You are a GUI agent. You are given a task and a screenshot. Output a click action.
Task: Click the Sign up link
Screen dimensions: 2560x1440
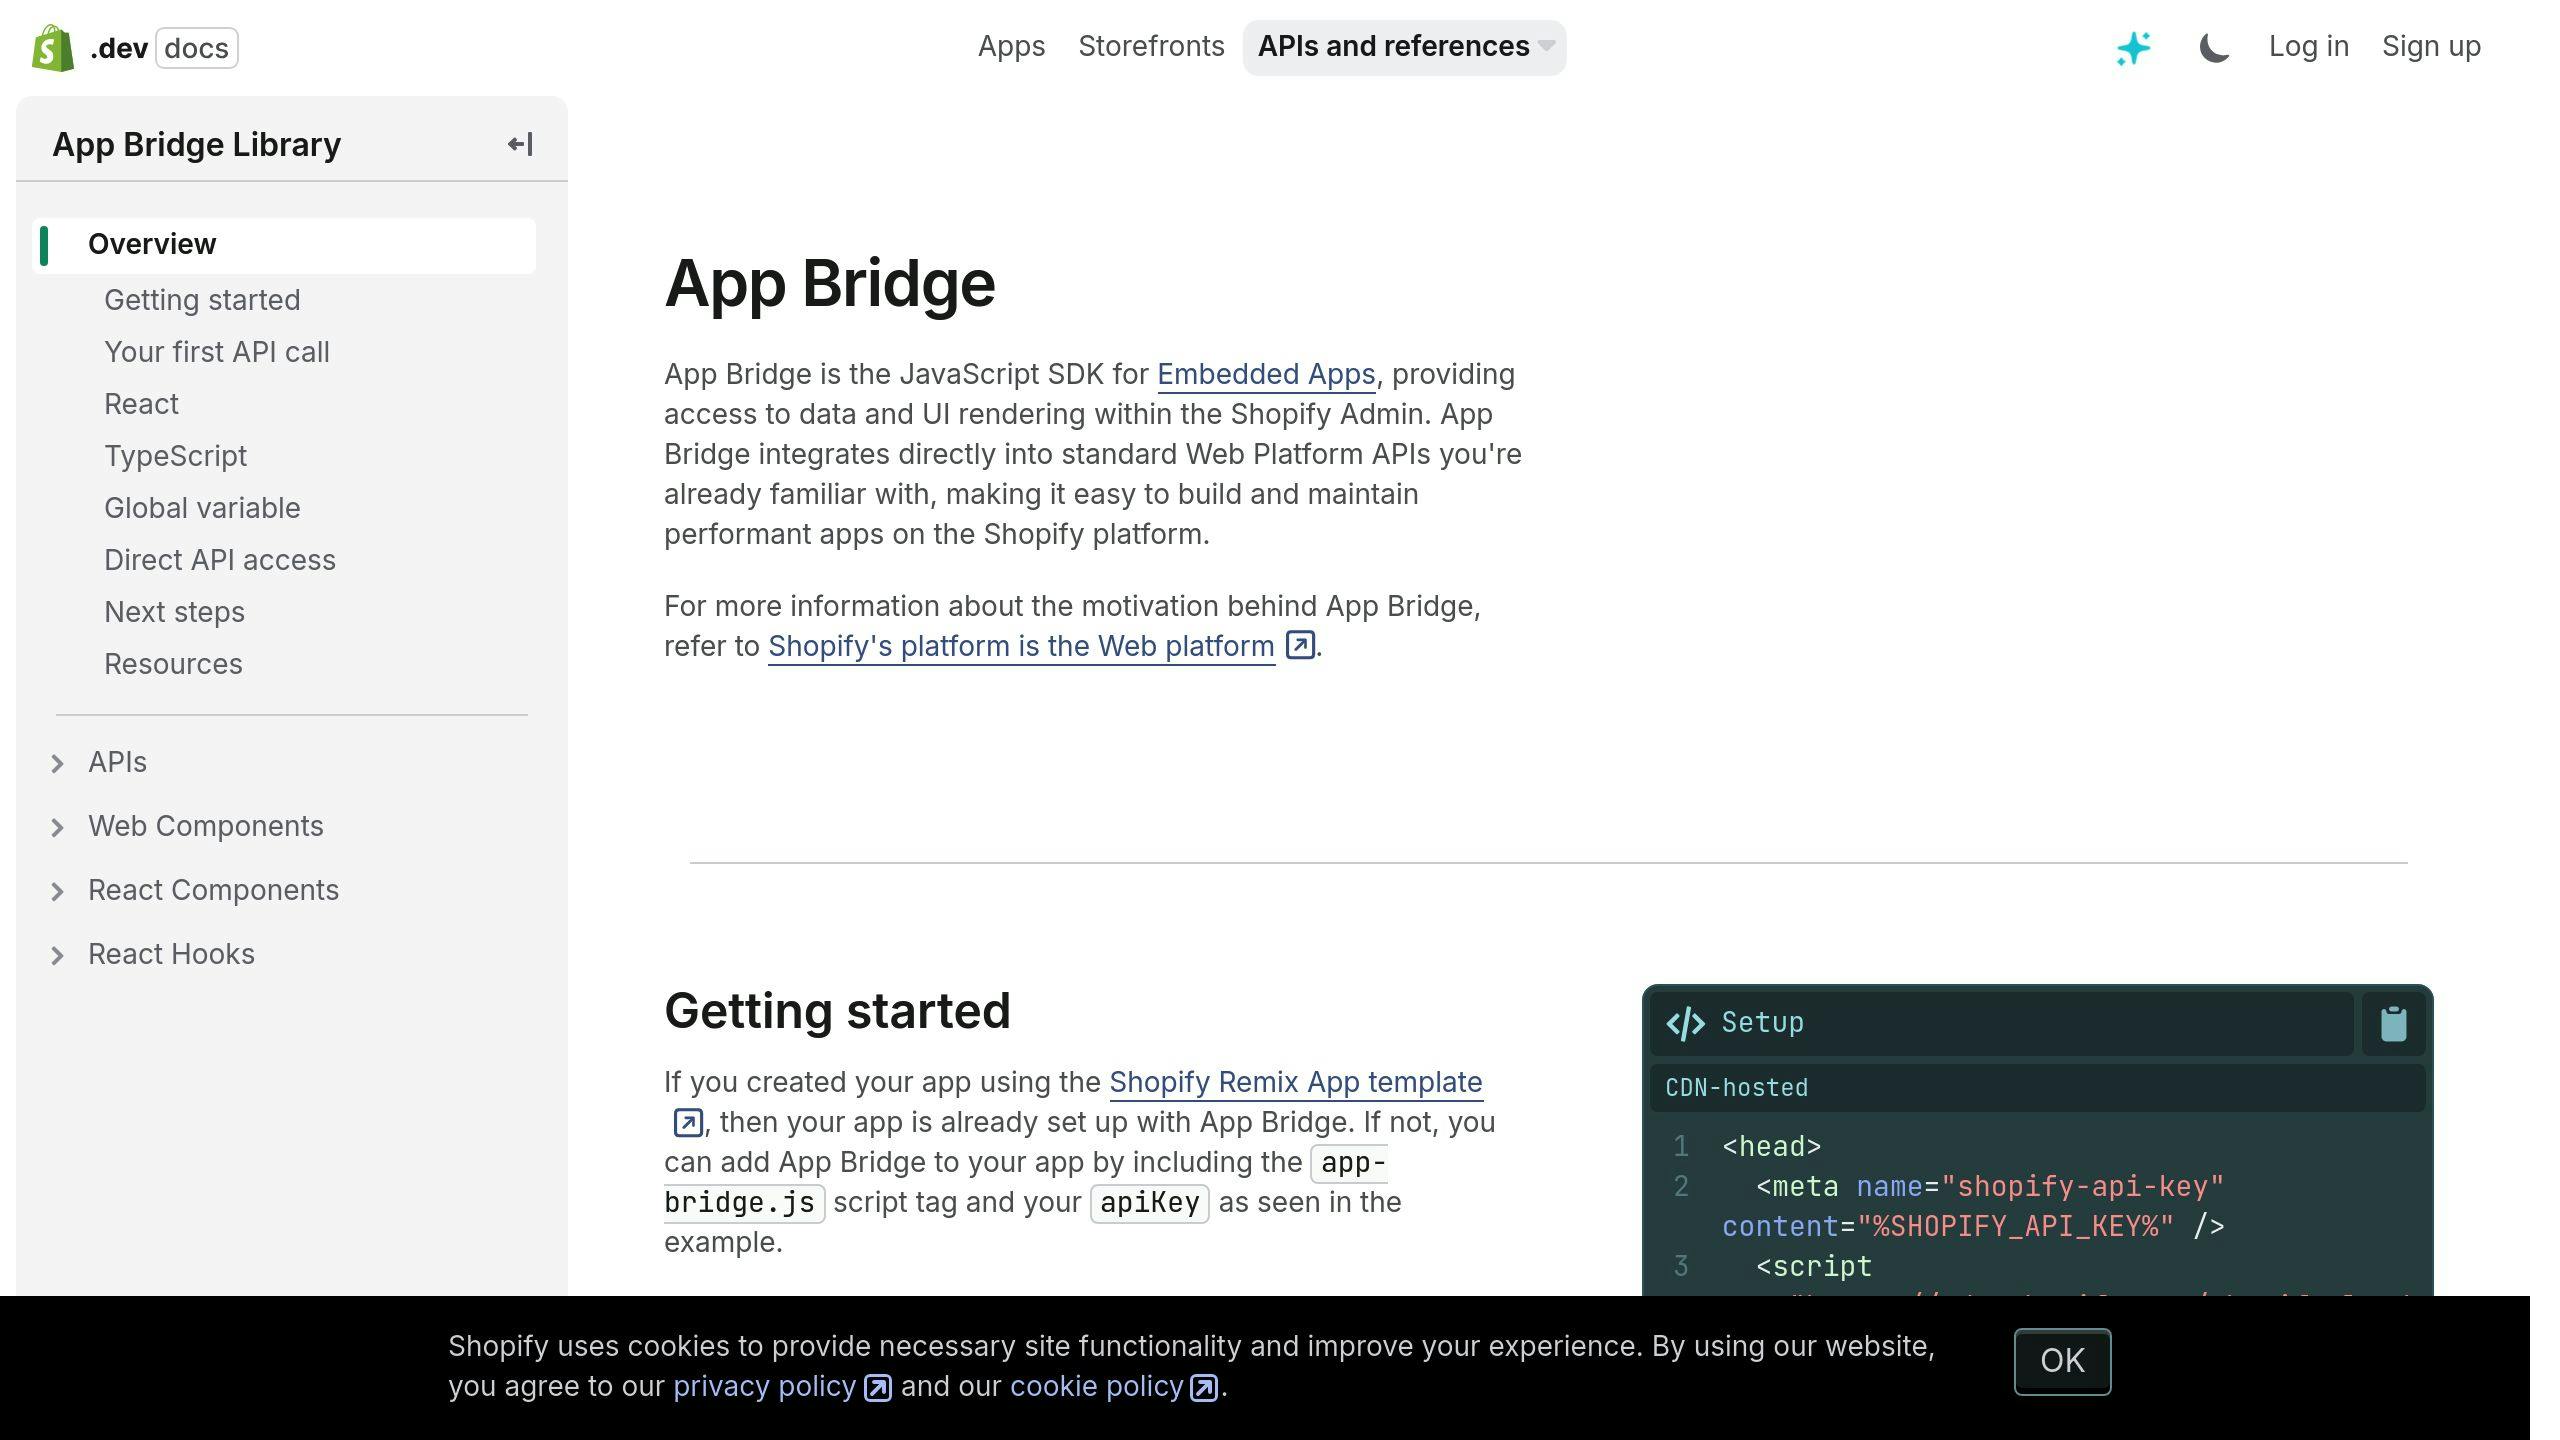click(x=2431, y=47)
